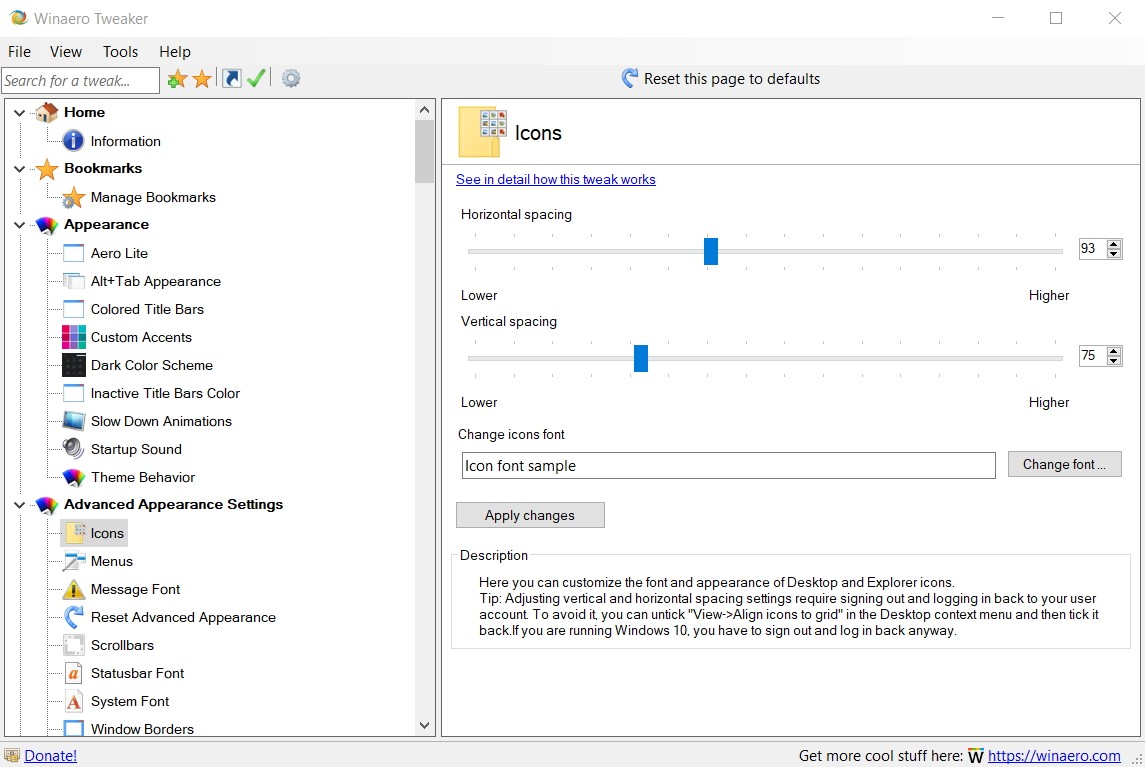This screenshot has width=1145, height=767.
Task: Click the Dark Color Scheme black icon
Action: tap(74, 365)
